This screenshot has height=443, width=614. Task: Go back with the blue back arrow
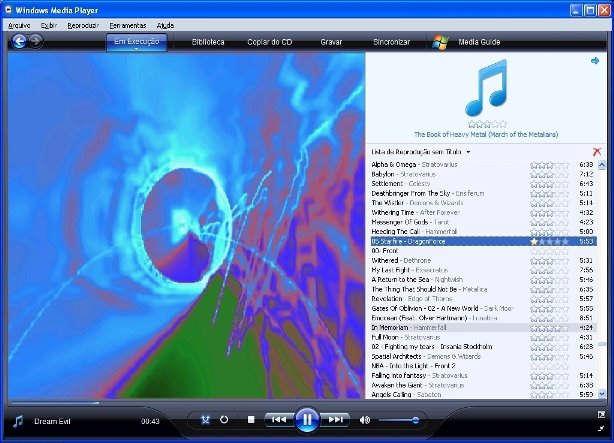[19, 41]
